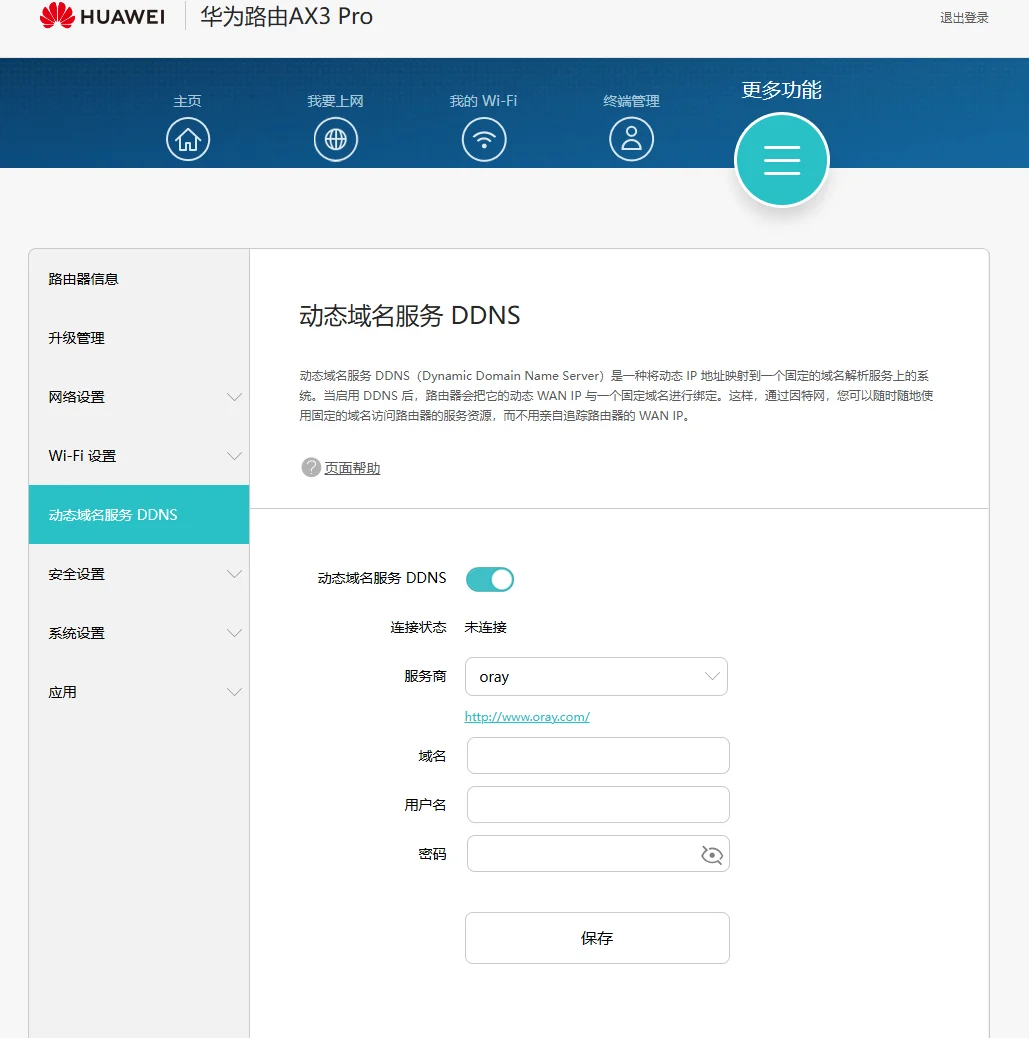This screenshot has height=1038, width=1029.
Task: Click the question mark help icon
Action: tap(311, 467)
